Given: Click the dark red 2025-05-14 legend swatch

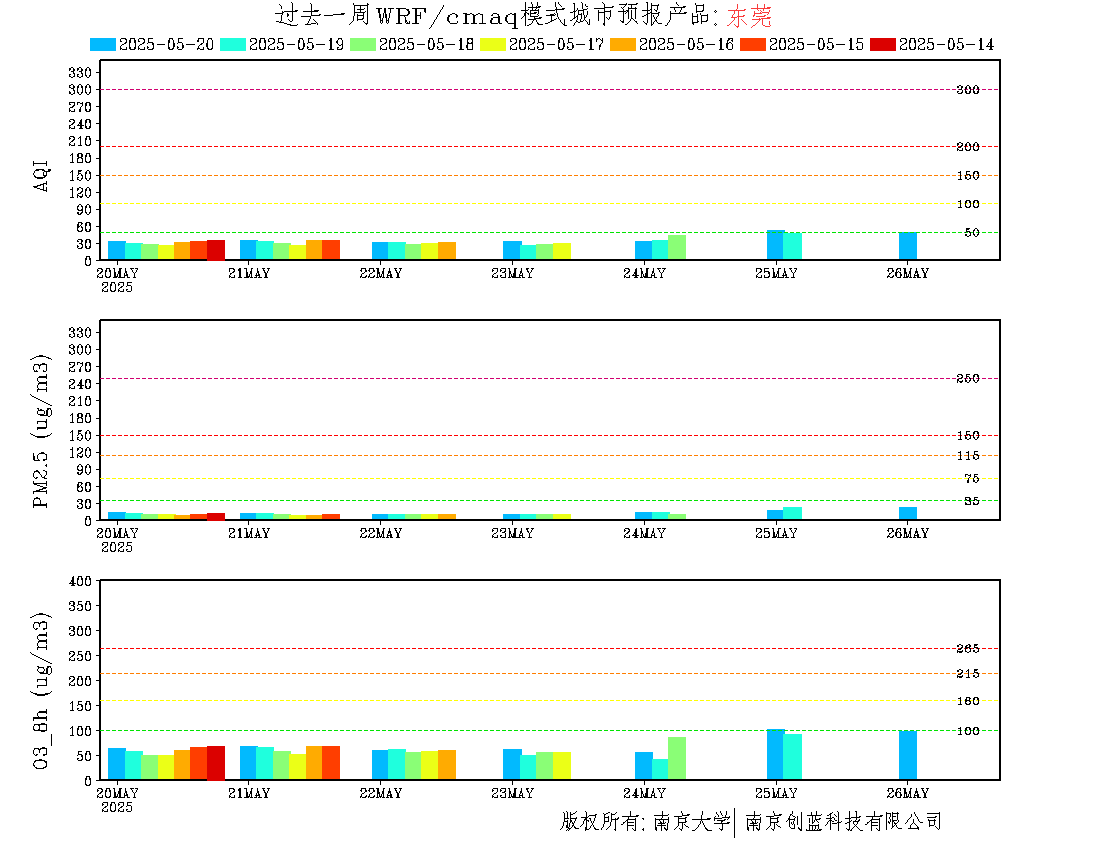Looking at the screenshot, I should point(883,44).
